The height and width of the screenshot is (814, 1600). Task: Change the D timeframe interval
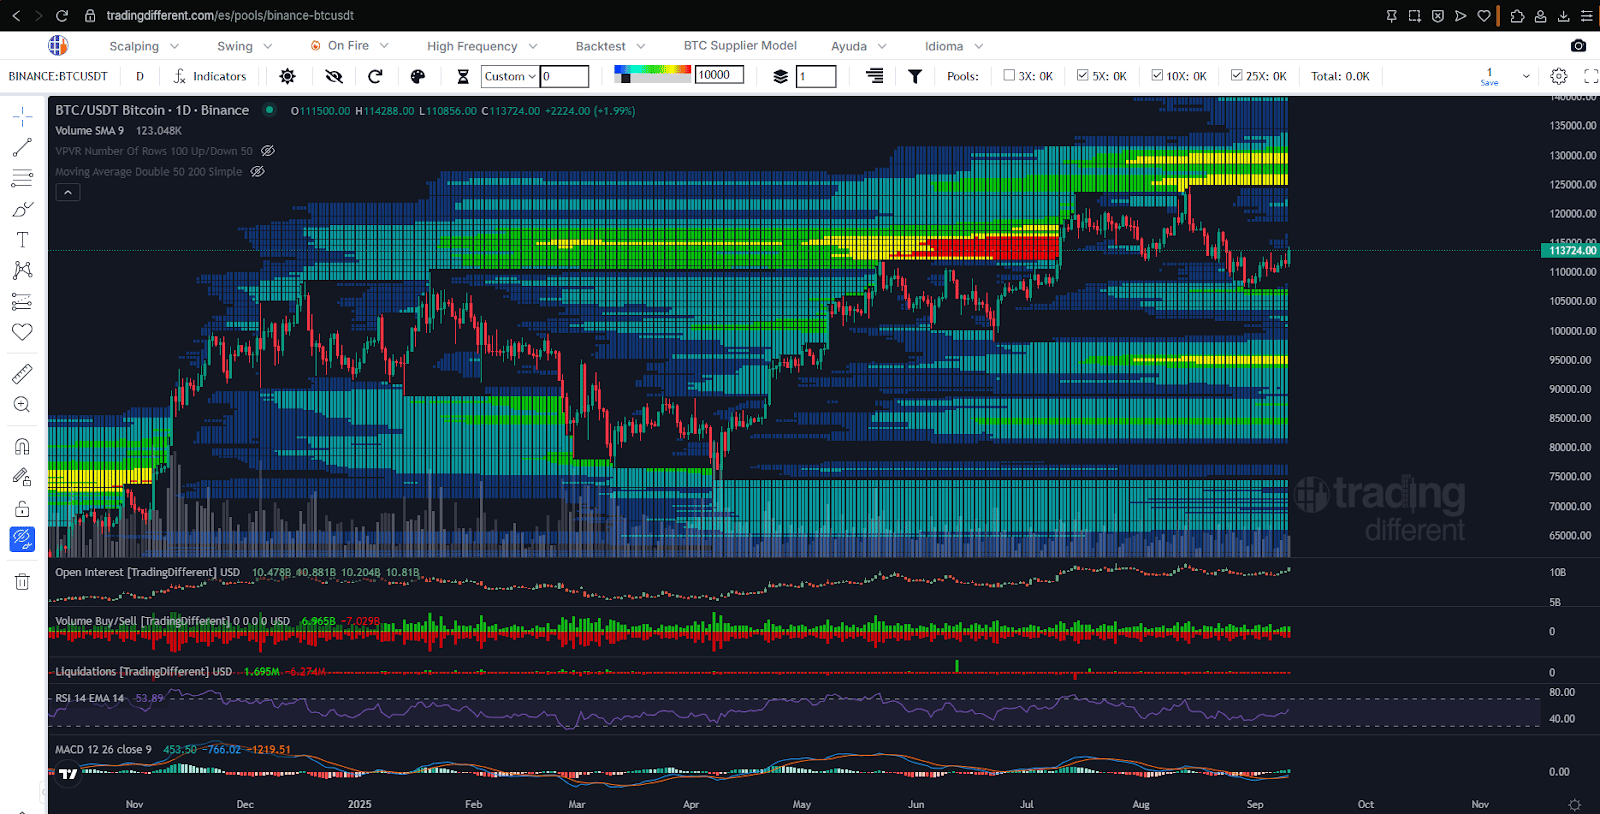tap(140, 76)
